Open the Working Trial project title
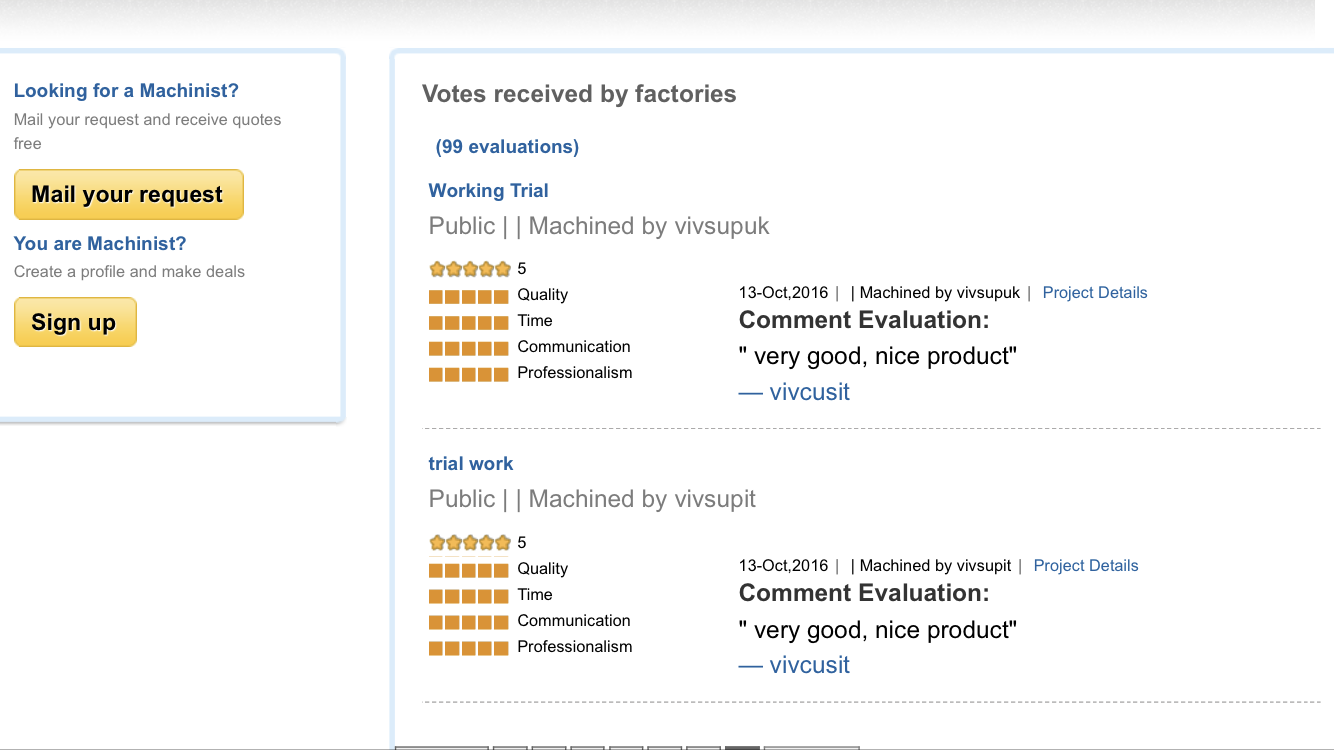The image size is (1334, 750). tap(488, 191)
